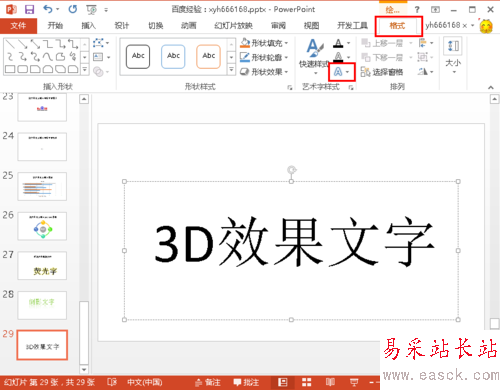Click the Merge Shapes icon
The height and width of the screenshot is (390, 500).
pyautogui.click(x=98, y=71)
